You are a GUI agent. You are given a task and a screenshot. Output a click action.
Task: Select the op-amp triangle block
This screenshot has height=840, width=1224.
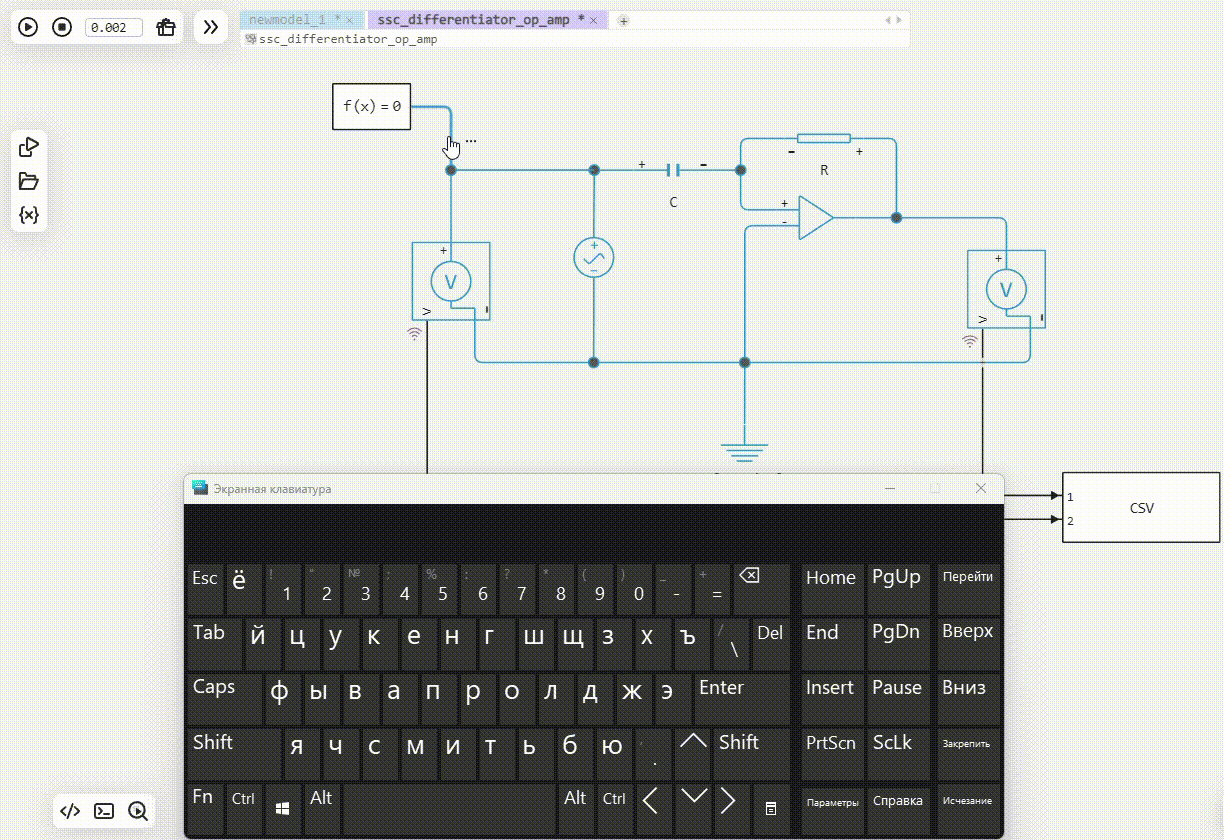pyautogui.click(x=815, y=219)
